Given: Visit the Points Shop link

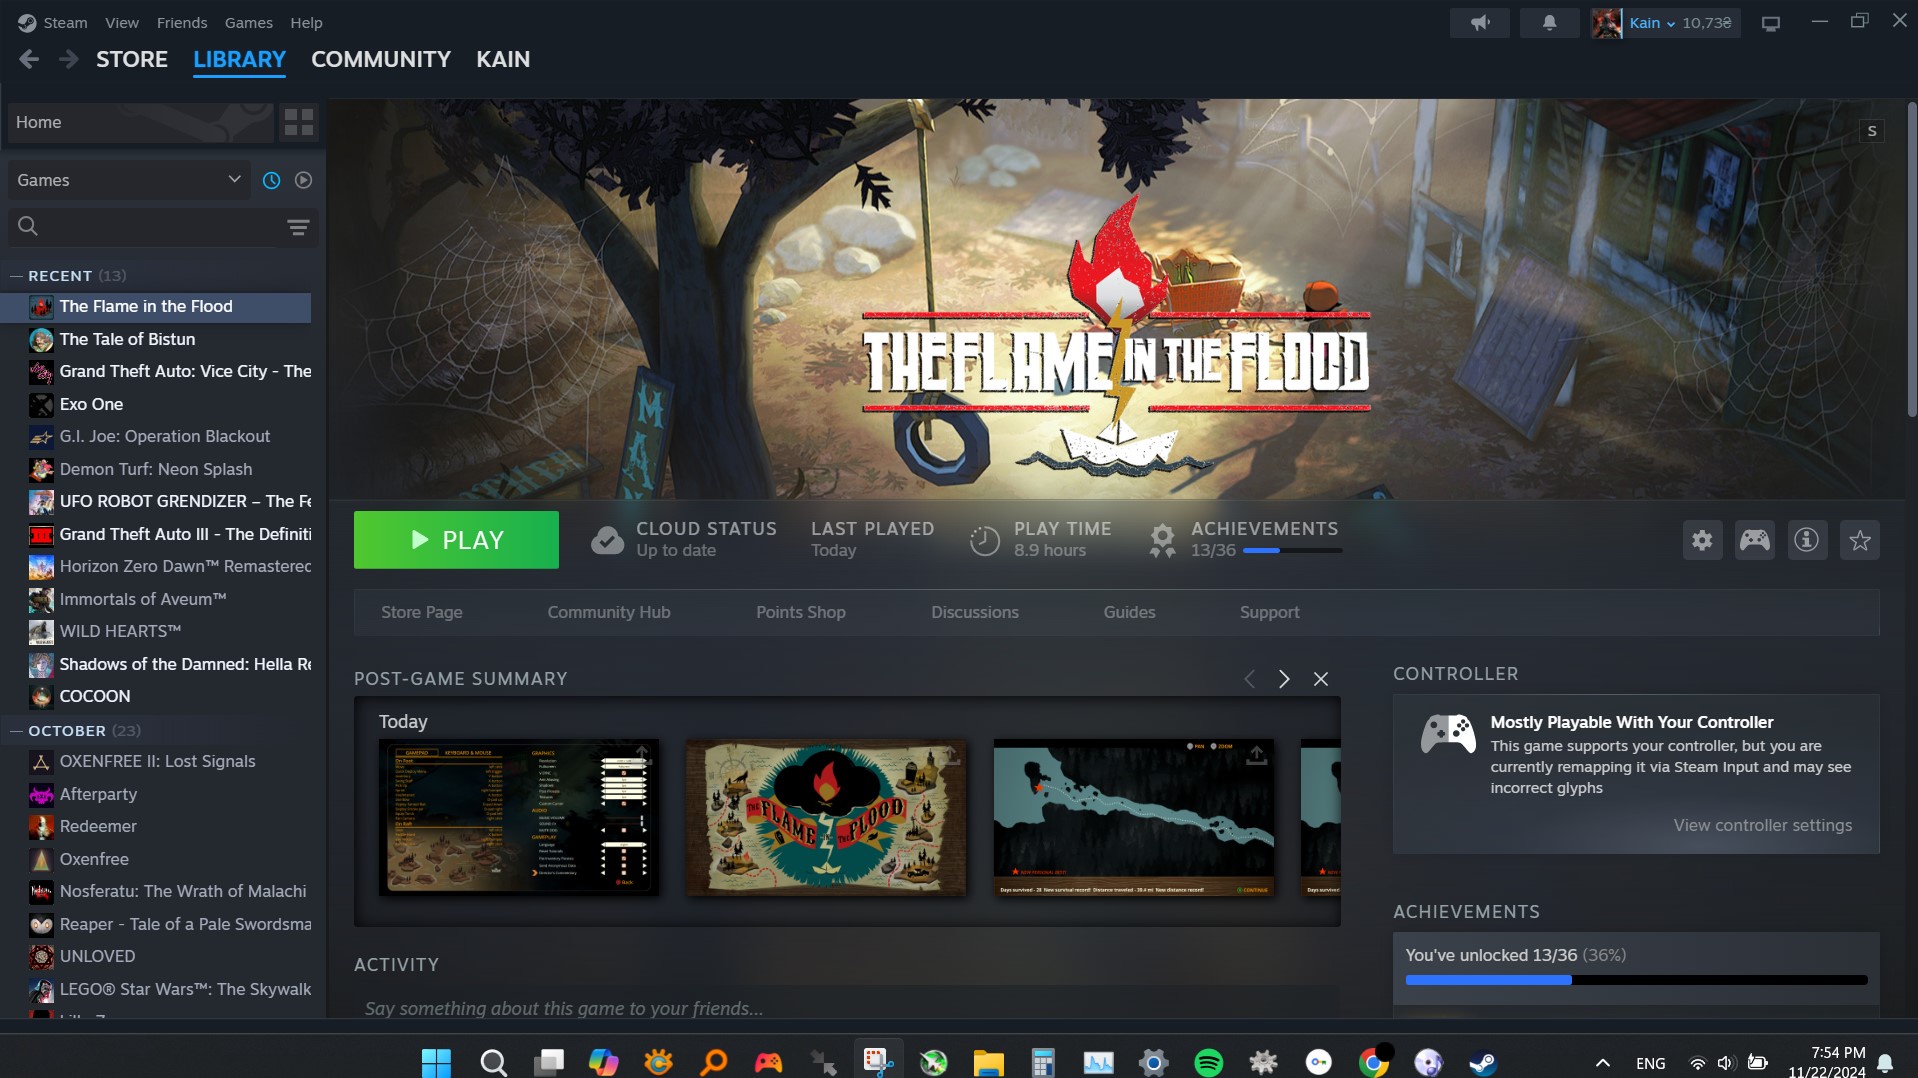Looking at the screenshot, I should [x=801, y=612].
